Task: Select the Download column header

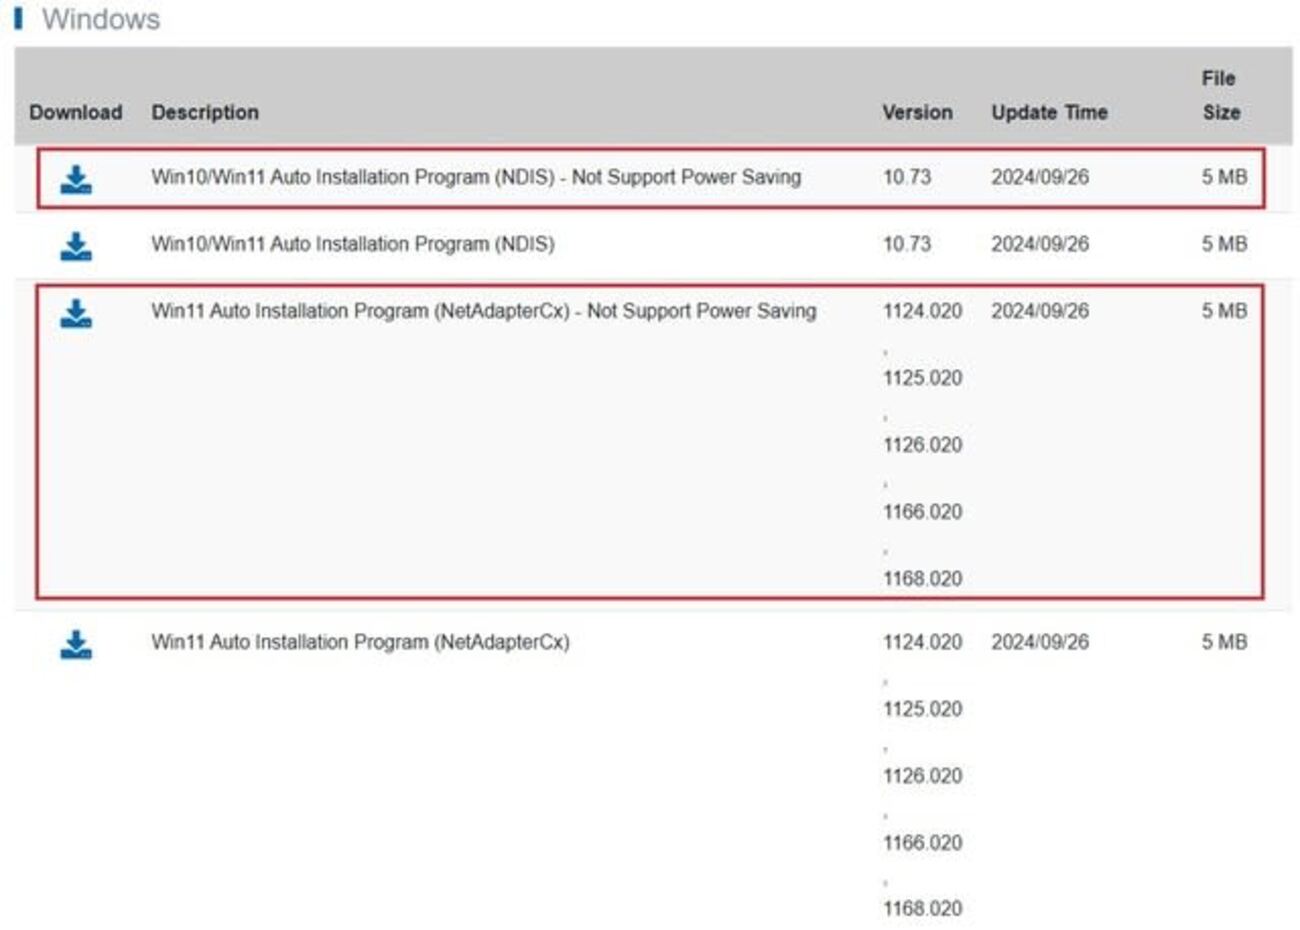Action: click(x=75, y=112)
